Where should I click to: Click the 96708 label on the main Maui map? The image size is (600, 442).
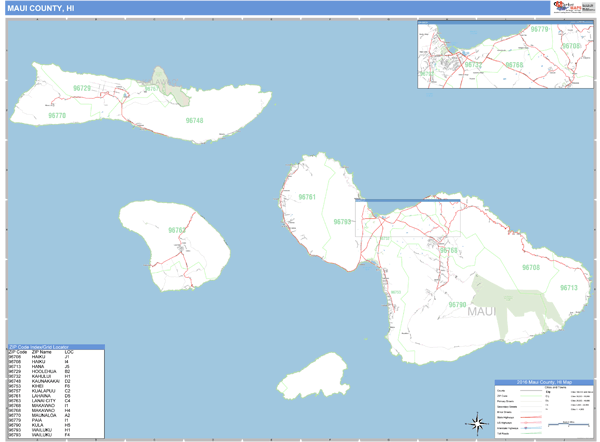[531, 267]
